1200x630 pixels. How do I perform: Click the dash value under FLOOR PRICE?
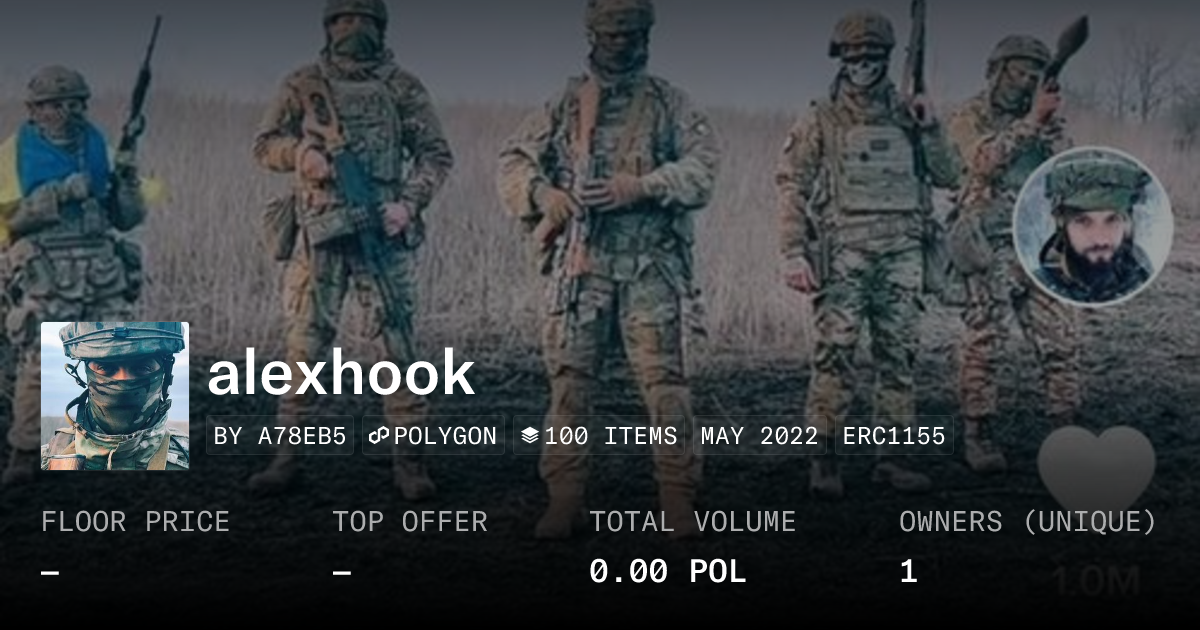51,573
